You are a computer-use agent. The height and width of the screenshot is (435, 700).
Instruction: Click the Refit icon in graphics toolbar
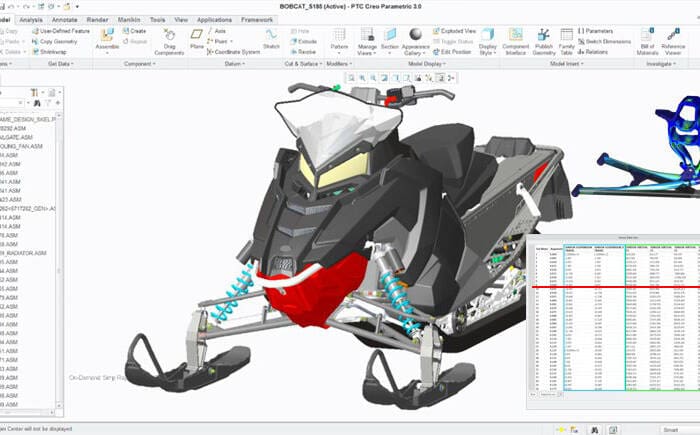351,78
